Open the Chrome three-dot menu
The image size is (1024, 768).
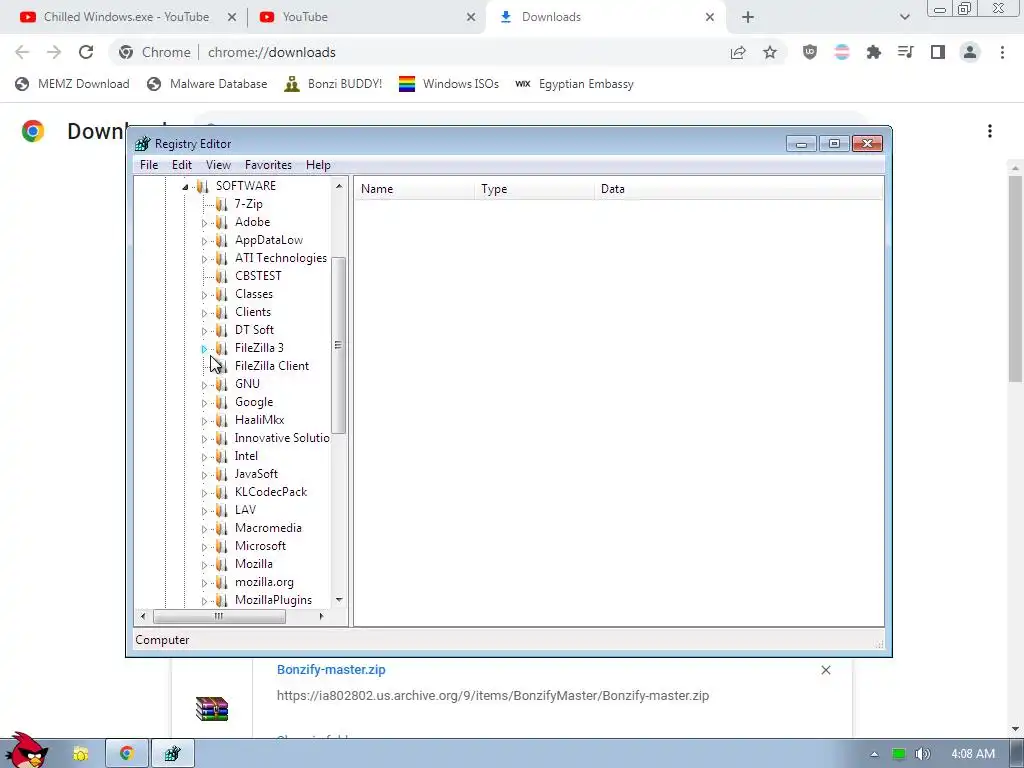point(1002,52)
